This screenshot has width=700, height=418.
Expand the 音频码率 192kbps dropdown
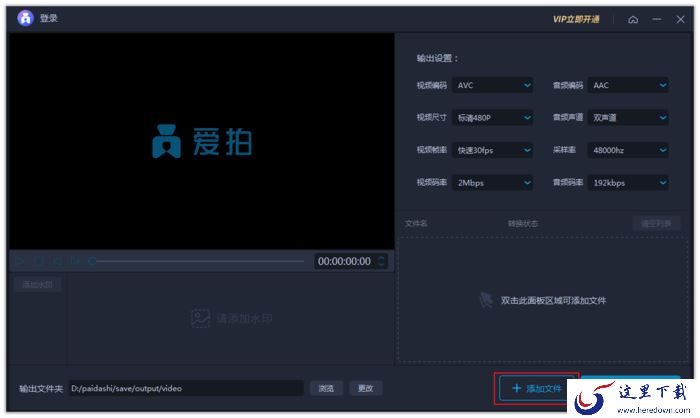coord(628,183)
